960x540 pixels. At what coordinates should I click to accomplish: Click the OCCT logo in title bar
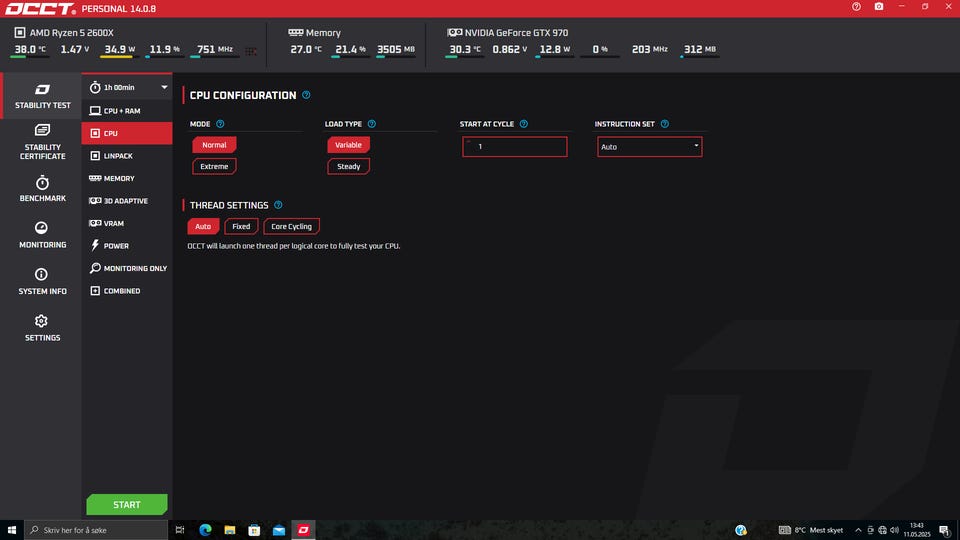coord(40,9)
